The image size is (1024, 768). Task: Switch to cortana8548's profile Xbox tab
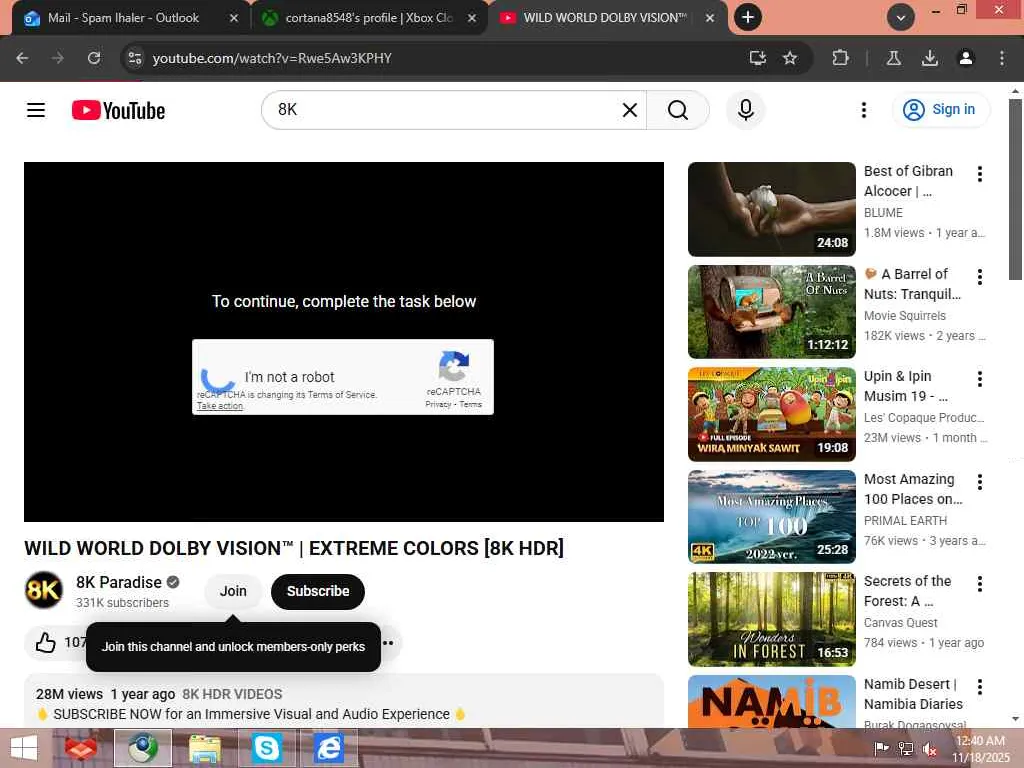[x=368, y=18]
